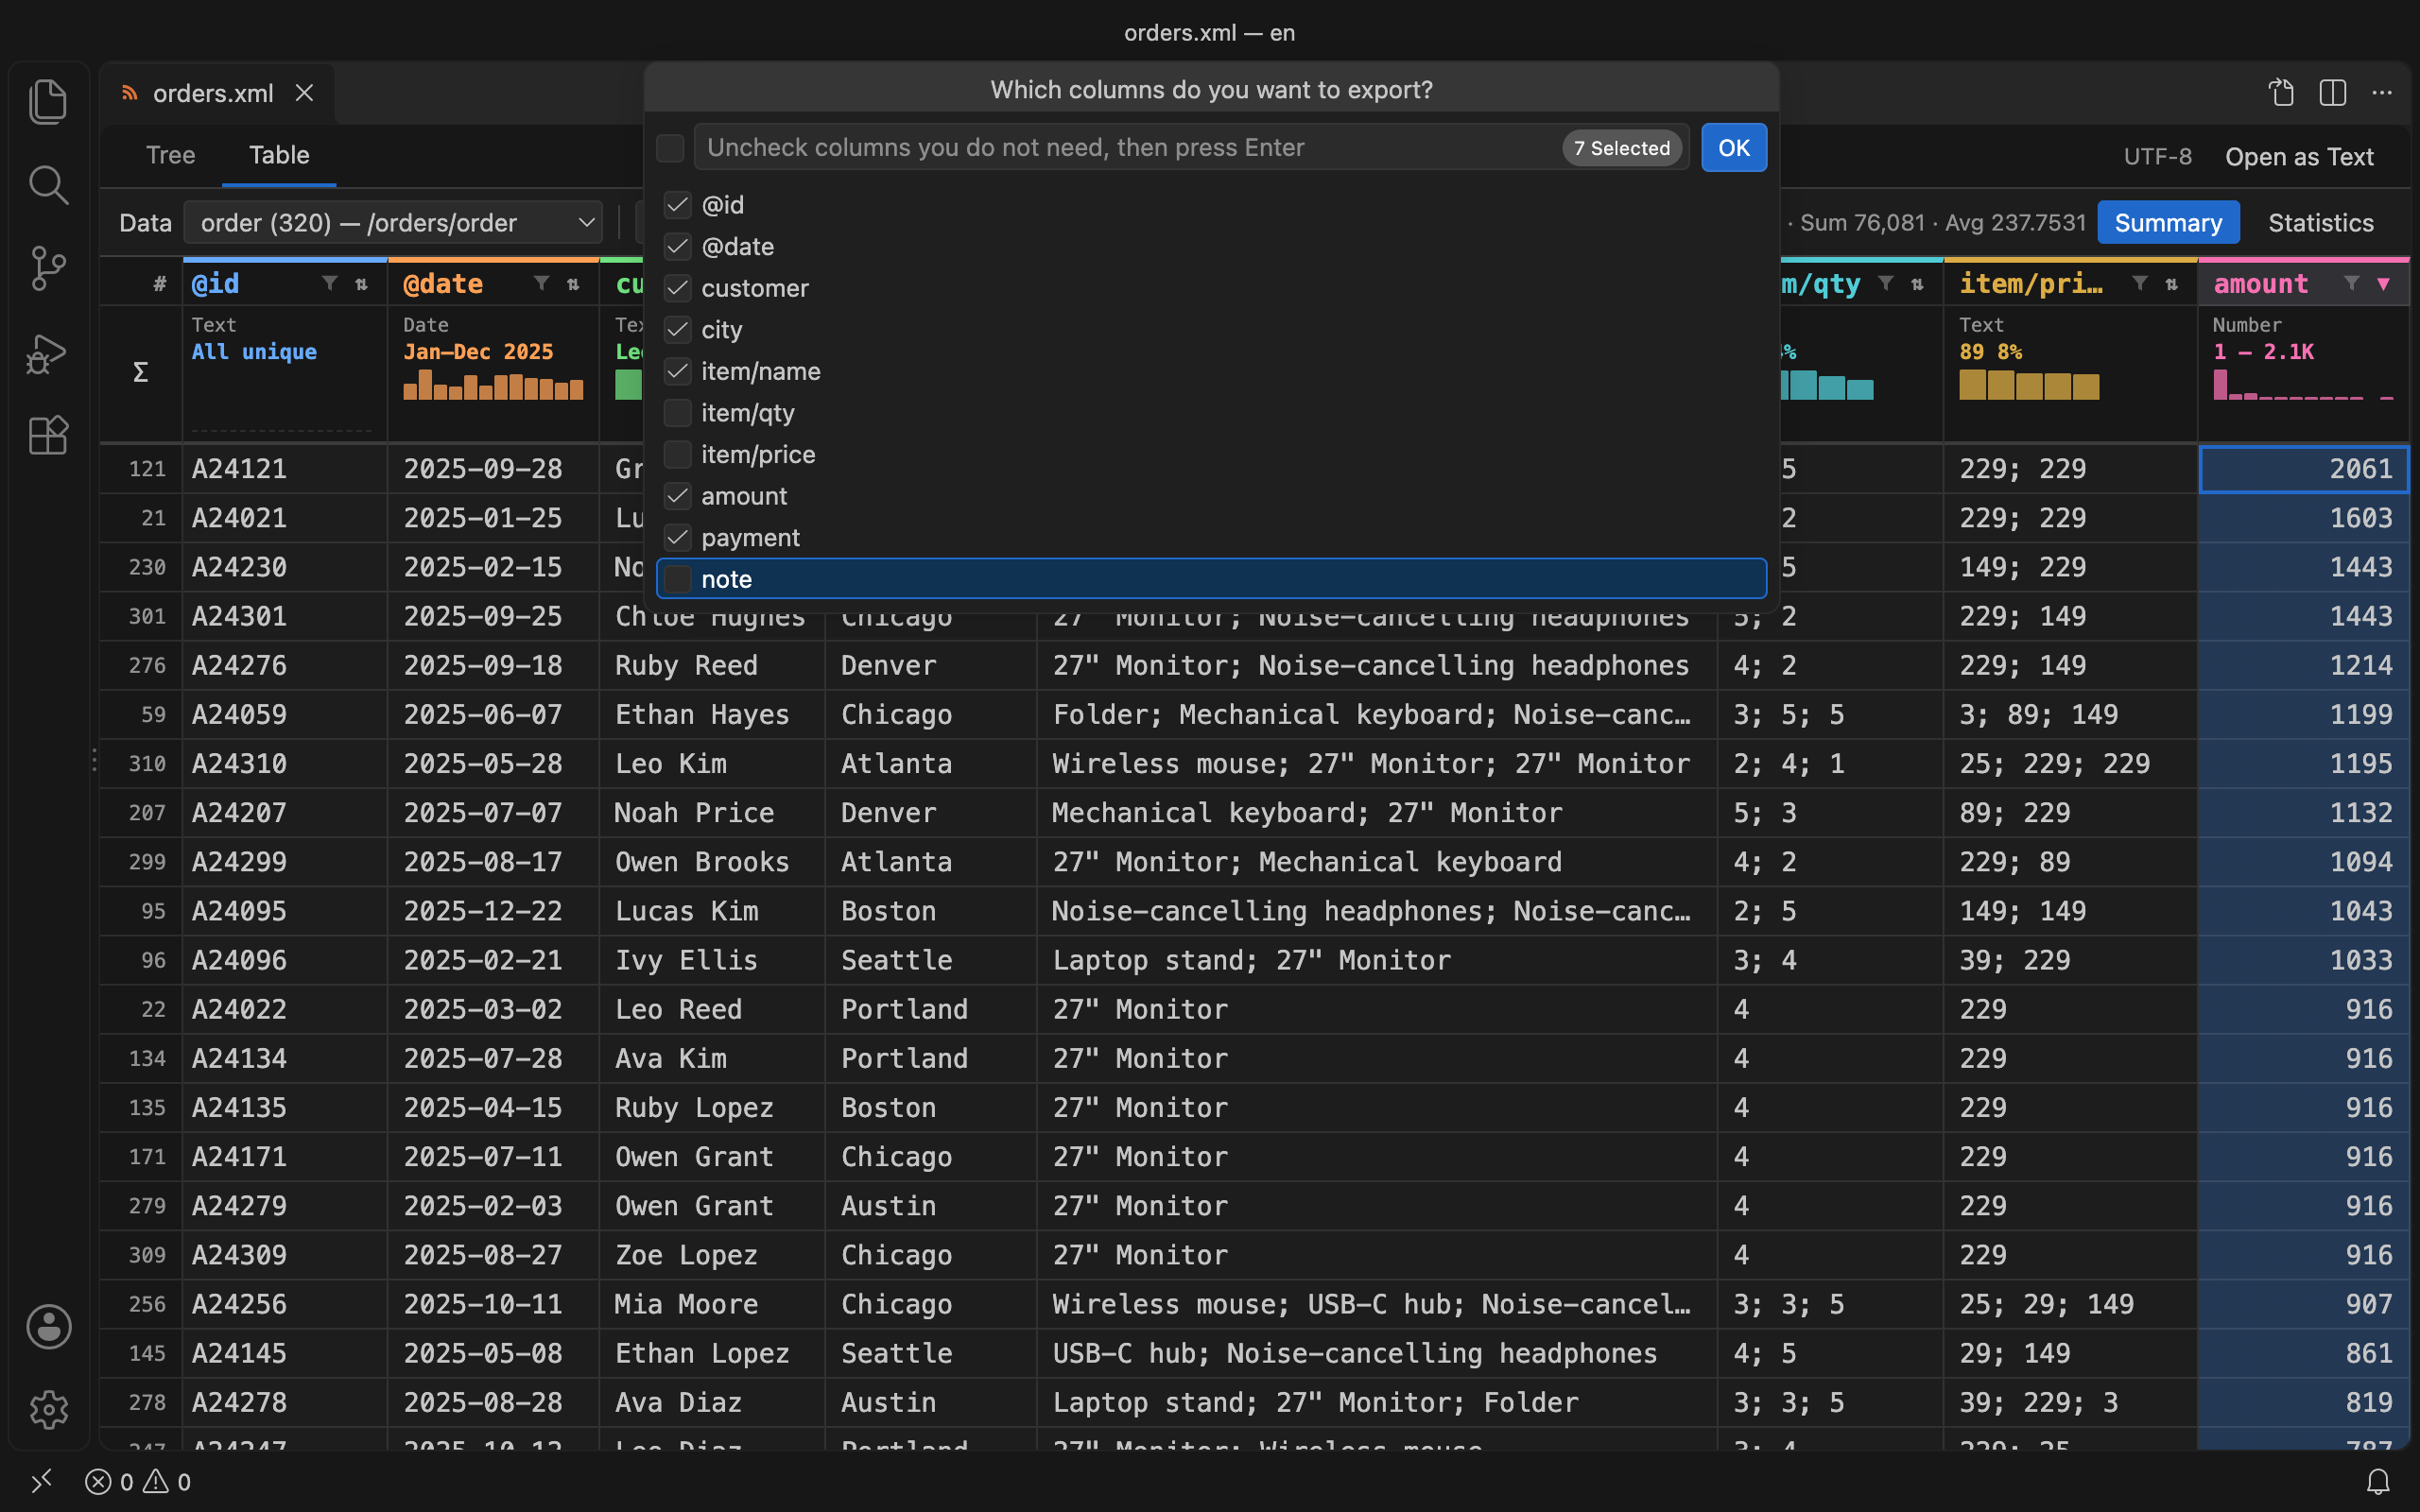
Task: Click the Summary button
Action: [x=2168, y=222]
